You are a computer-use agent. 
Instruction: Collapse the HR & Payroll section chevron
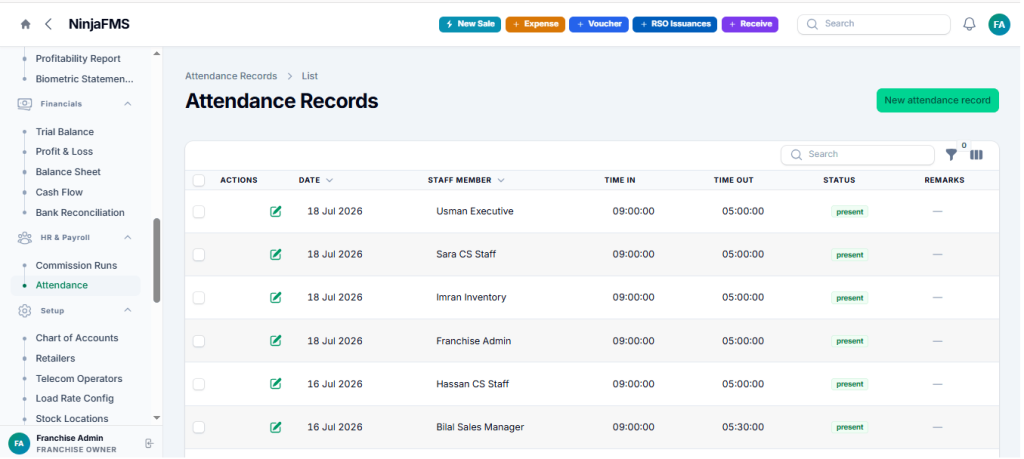point(128,238)
